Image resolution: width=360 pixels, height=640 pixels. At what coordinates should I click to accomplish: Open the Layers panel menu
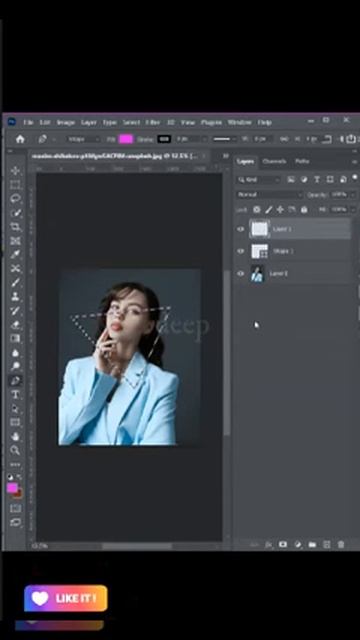click(x=354, y=162)
